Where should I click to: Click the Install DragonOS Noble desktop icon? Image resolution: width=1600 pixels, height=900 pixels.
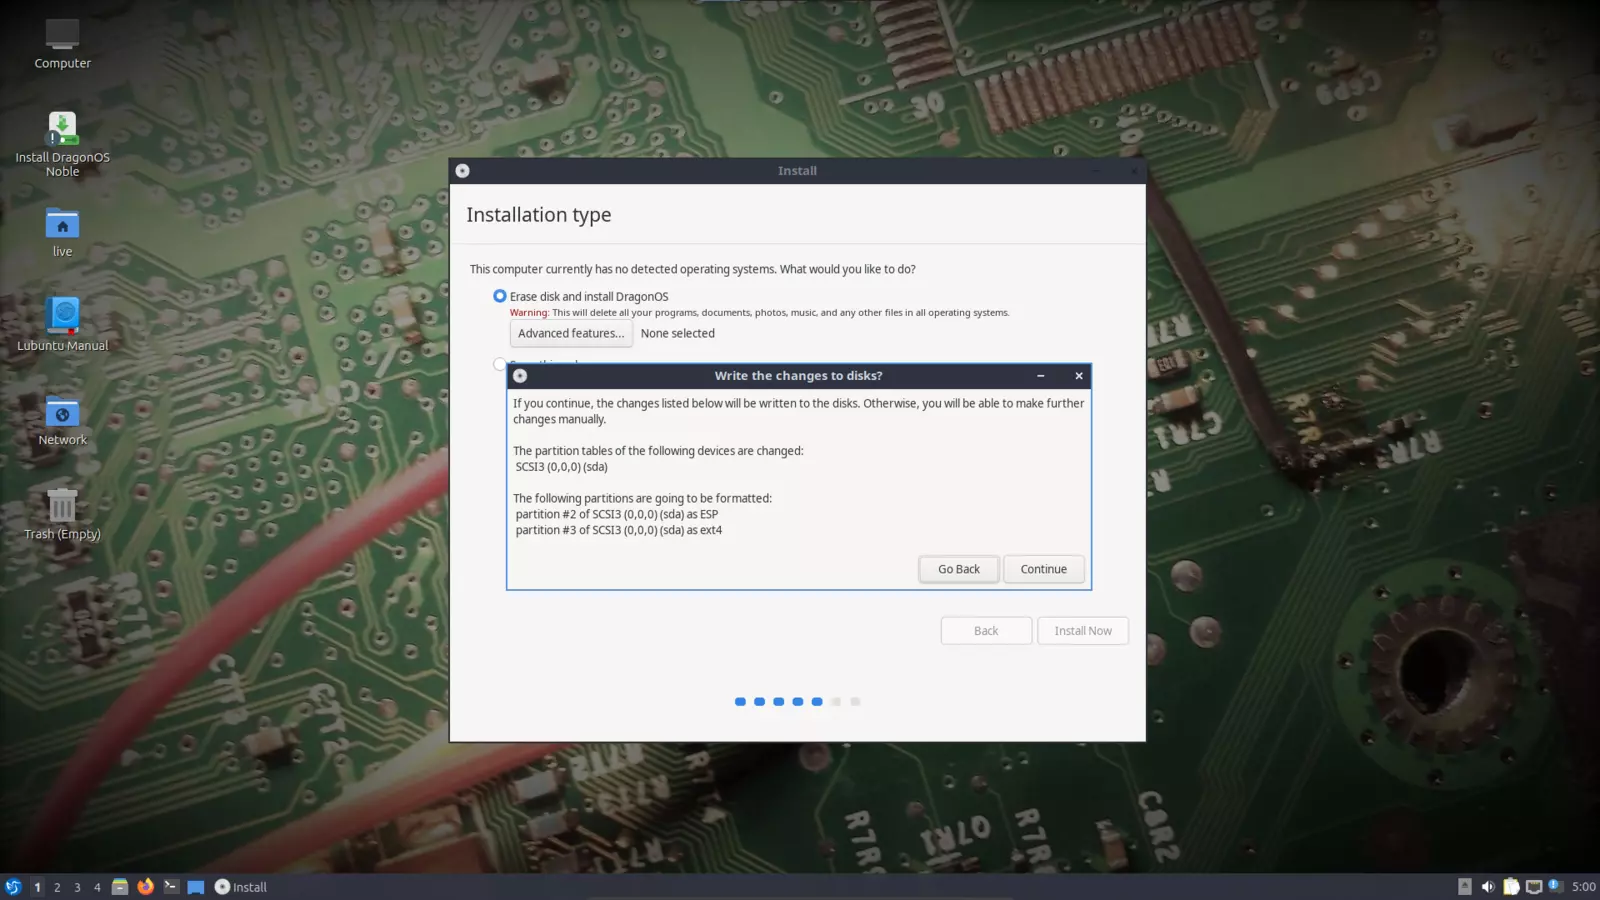(x=62, y=144)
